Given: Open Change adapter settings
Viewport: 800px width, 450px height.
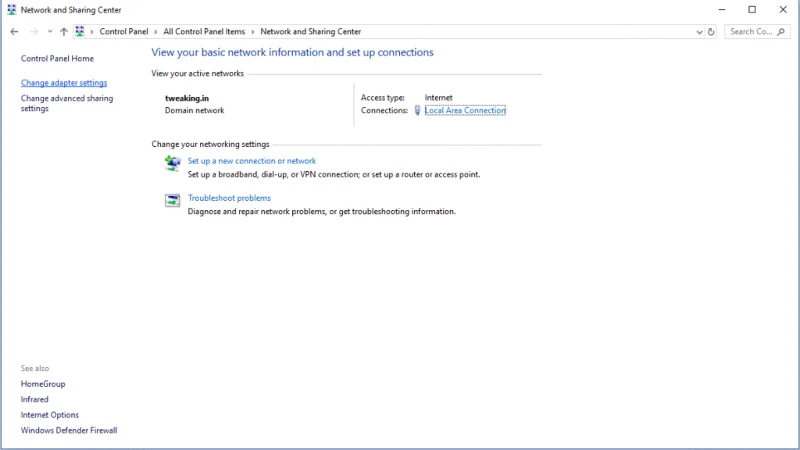Looking at the screenshot, I should tap(64, 83).
